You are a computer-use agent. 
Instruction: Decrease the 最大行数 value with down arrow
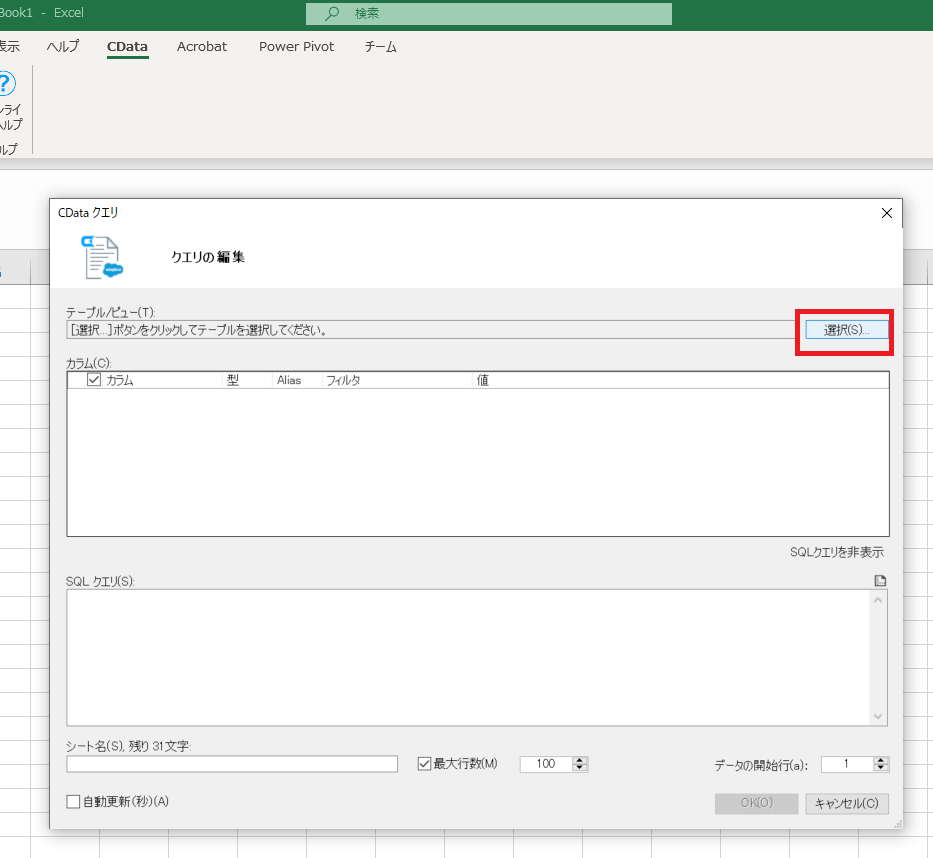coord(580,768)
